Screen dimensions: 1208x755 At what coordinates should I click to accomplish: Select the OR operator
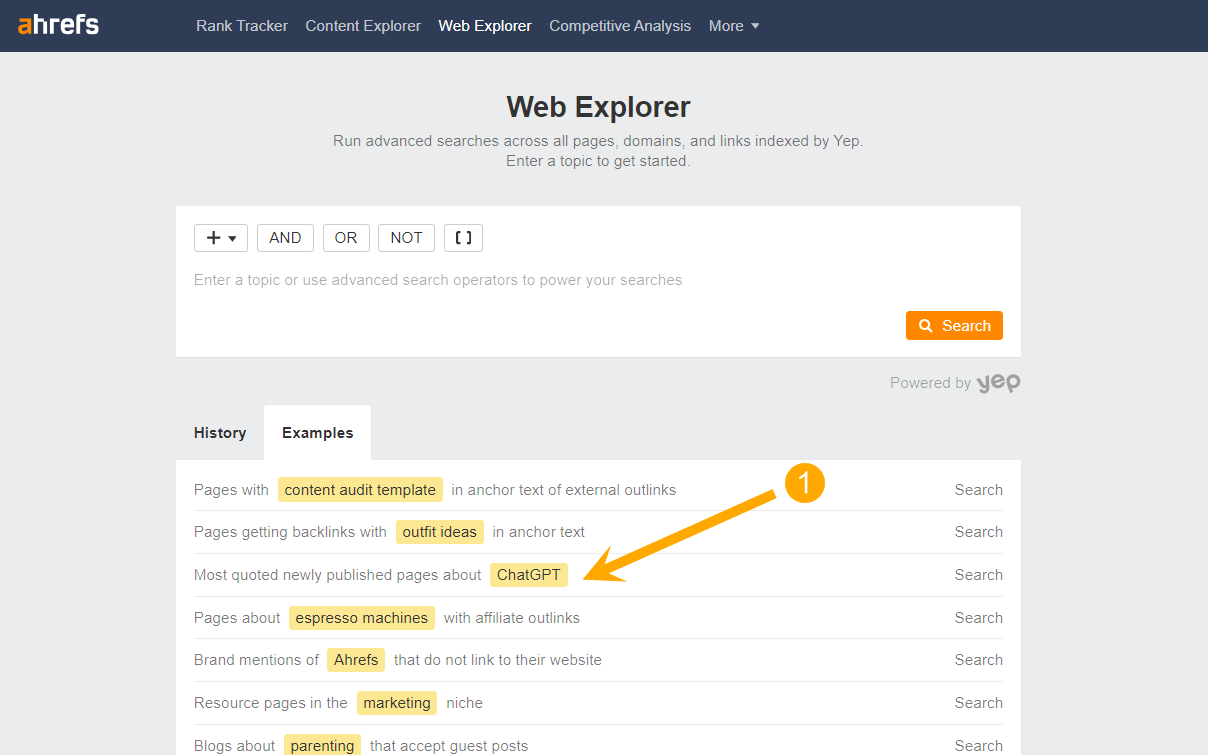point(346,238)
